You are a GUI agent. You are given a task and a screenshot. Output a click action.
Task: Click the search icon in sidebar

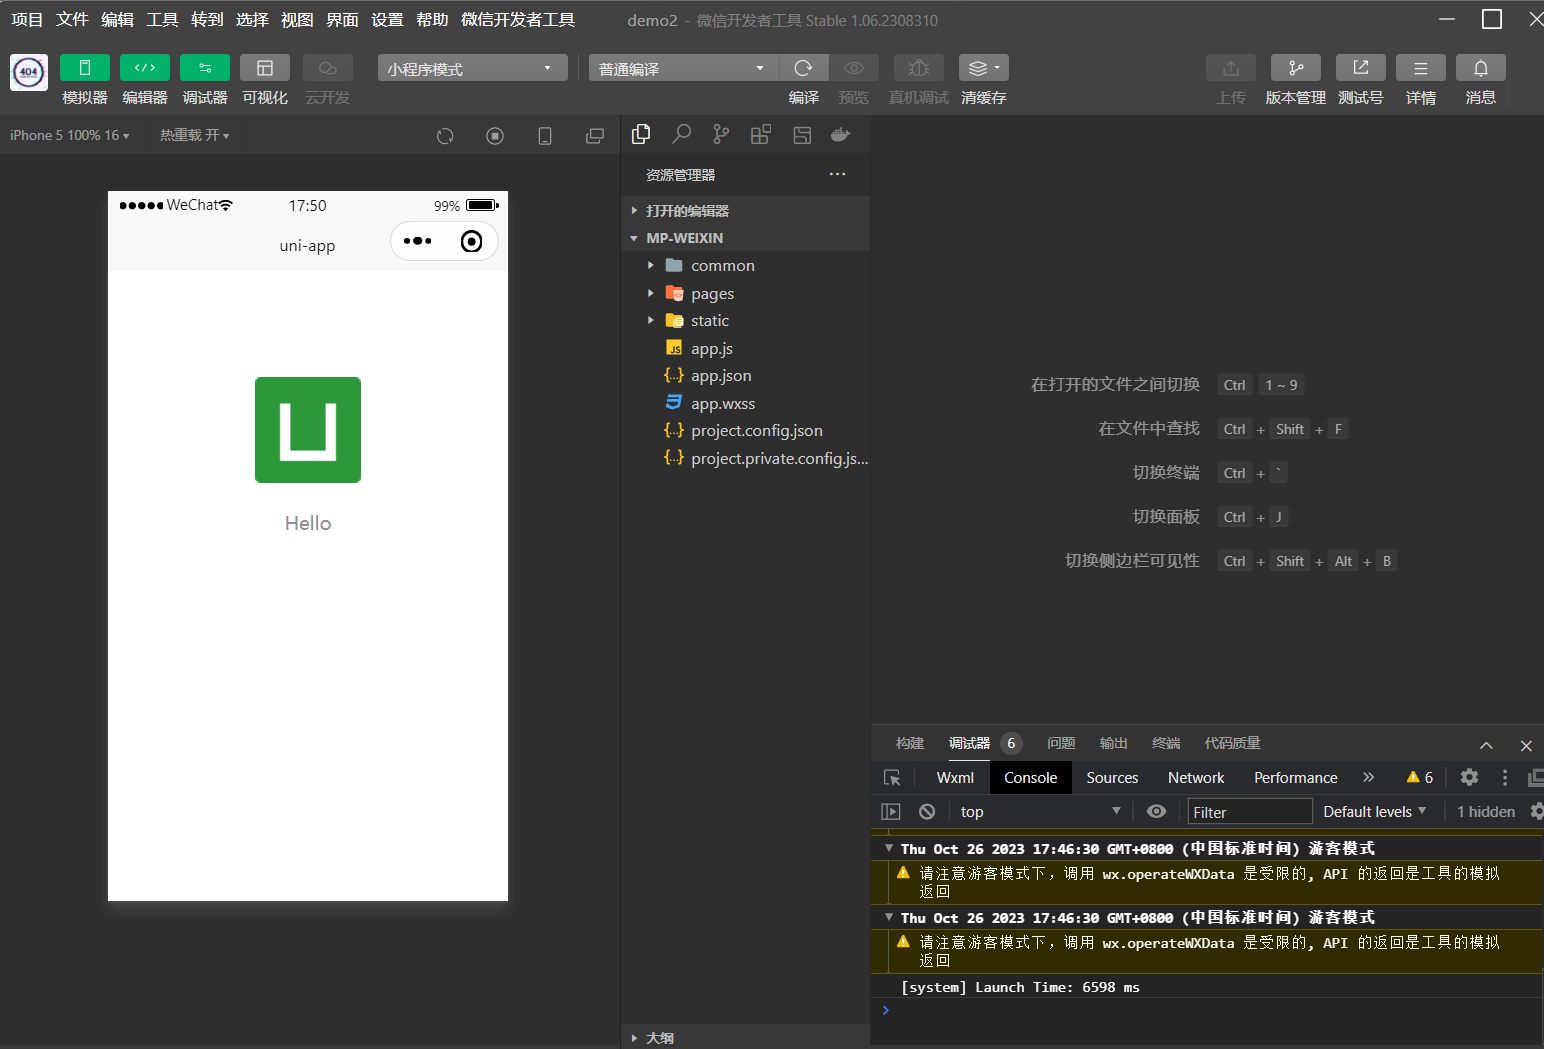681,135
